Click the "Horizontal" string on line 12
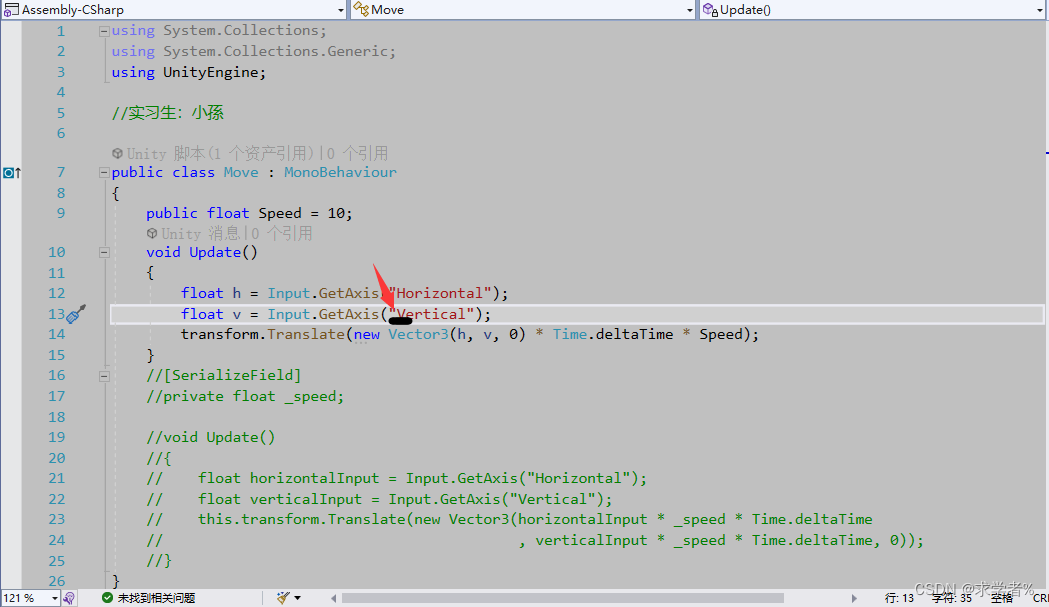Image resolution: width=1049 pixels, height=607 pixels. 440,293
